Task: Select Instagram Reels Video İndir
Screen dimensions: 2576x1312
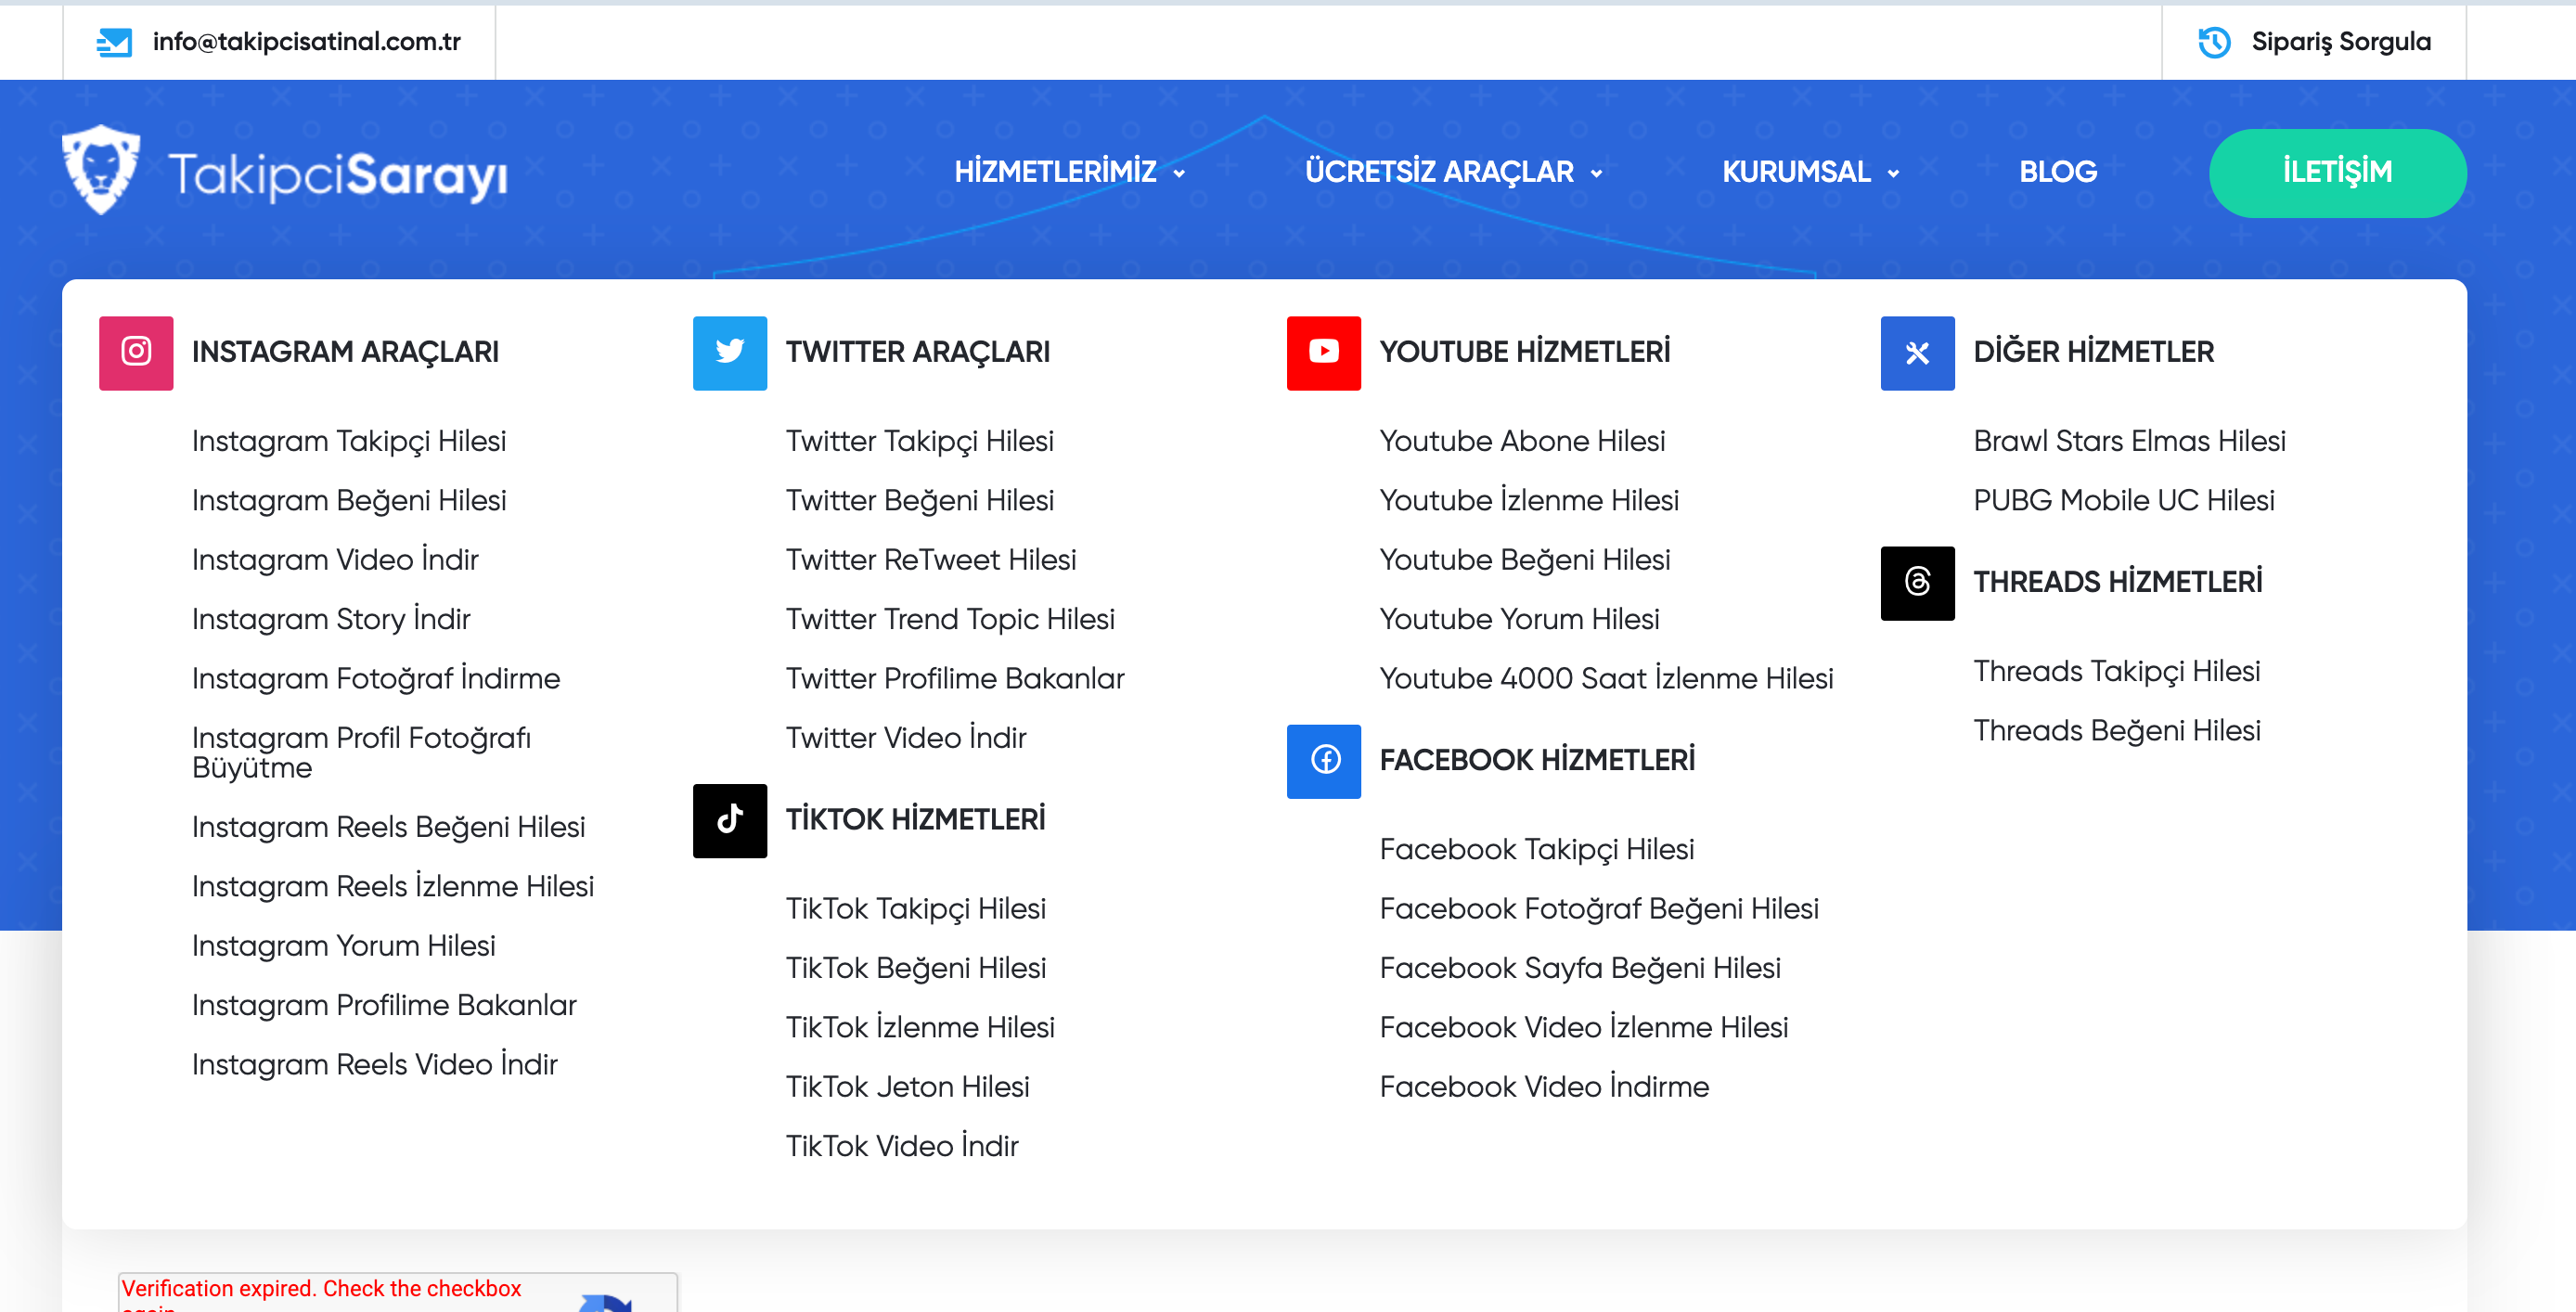Action: pos(375,1064)
